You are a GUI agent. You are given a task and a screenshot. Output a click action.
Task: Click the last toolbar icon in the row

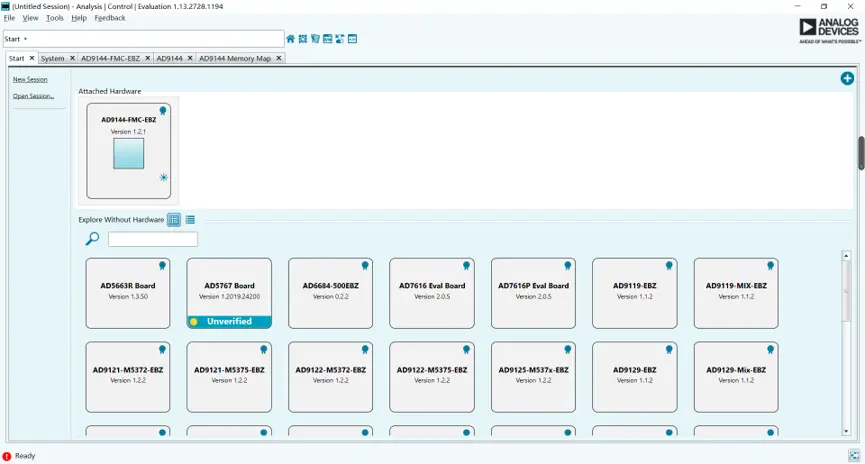click(353, 39)
